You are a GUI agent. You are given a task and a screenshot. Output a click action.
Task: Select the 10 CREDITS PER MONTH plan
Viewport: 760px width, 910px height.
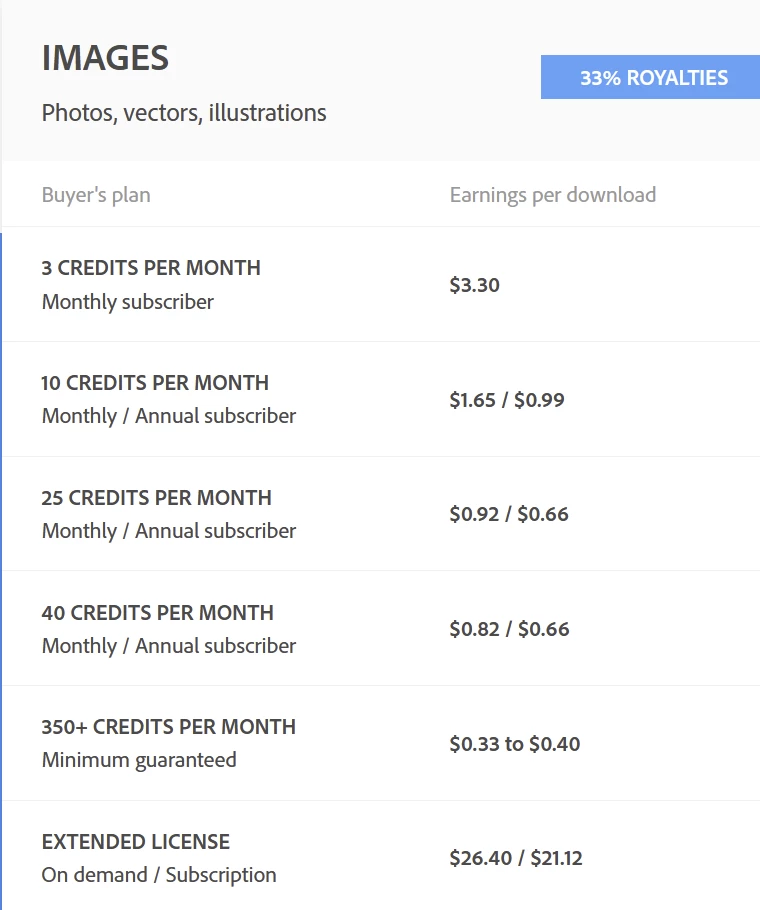click(x=155, y=383)
